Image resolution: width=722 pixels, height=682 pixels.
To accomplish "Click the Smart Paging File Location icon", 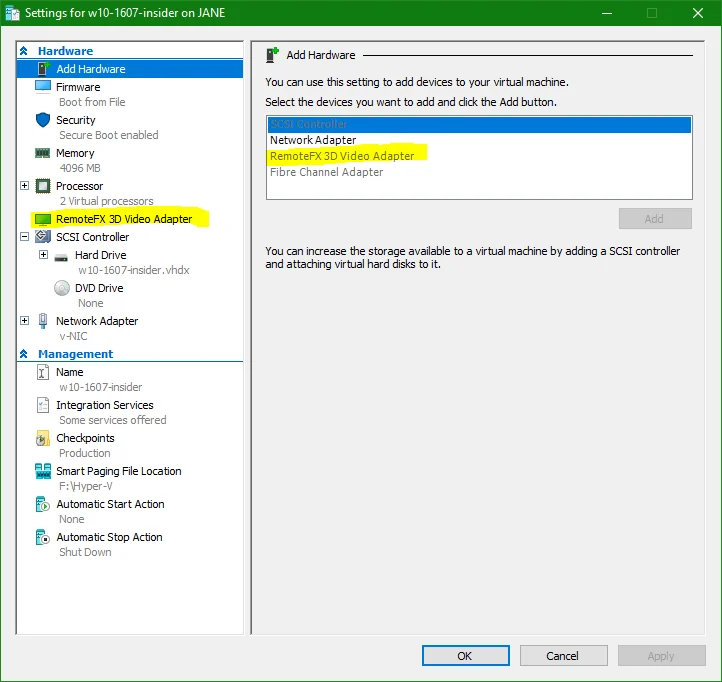I will click(x=43, y=471).
